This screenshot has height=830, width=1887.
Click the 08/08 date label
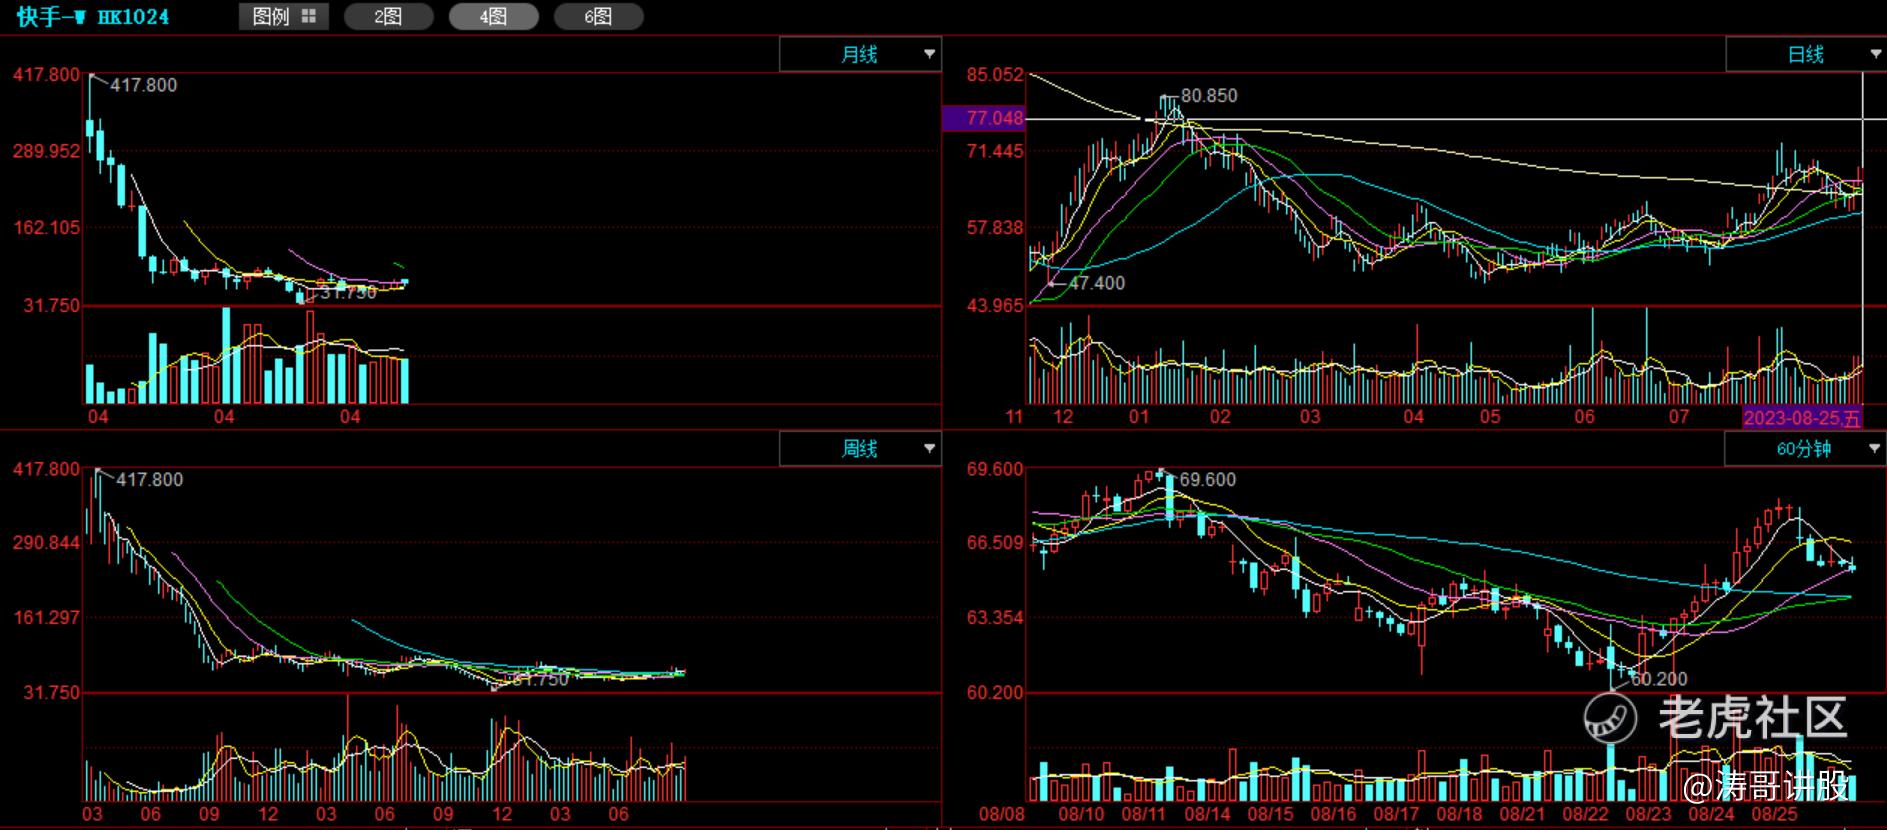(1001, 815)
